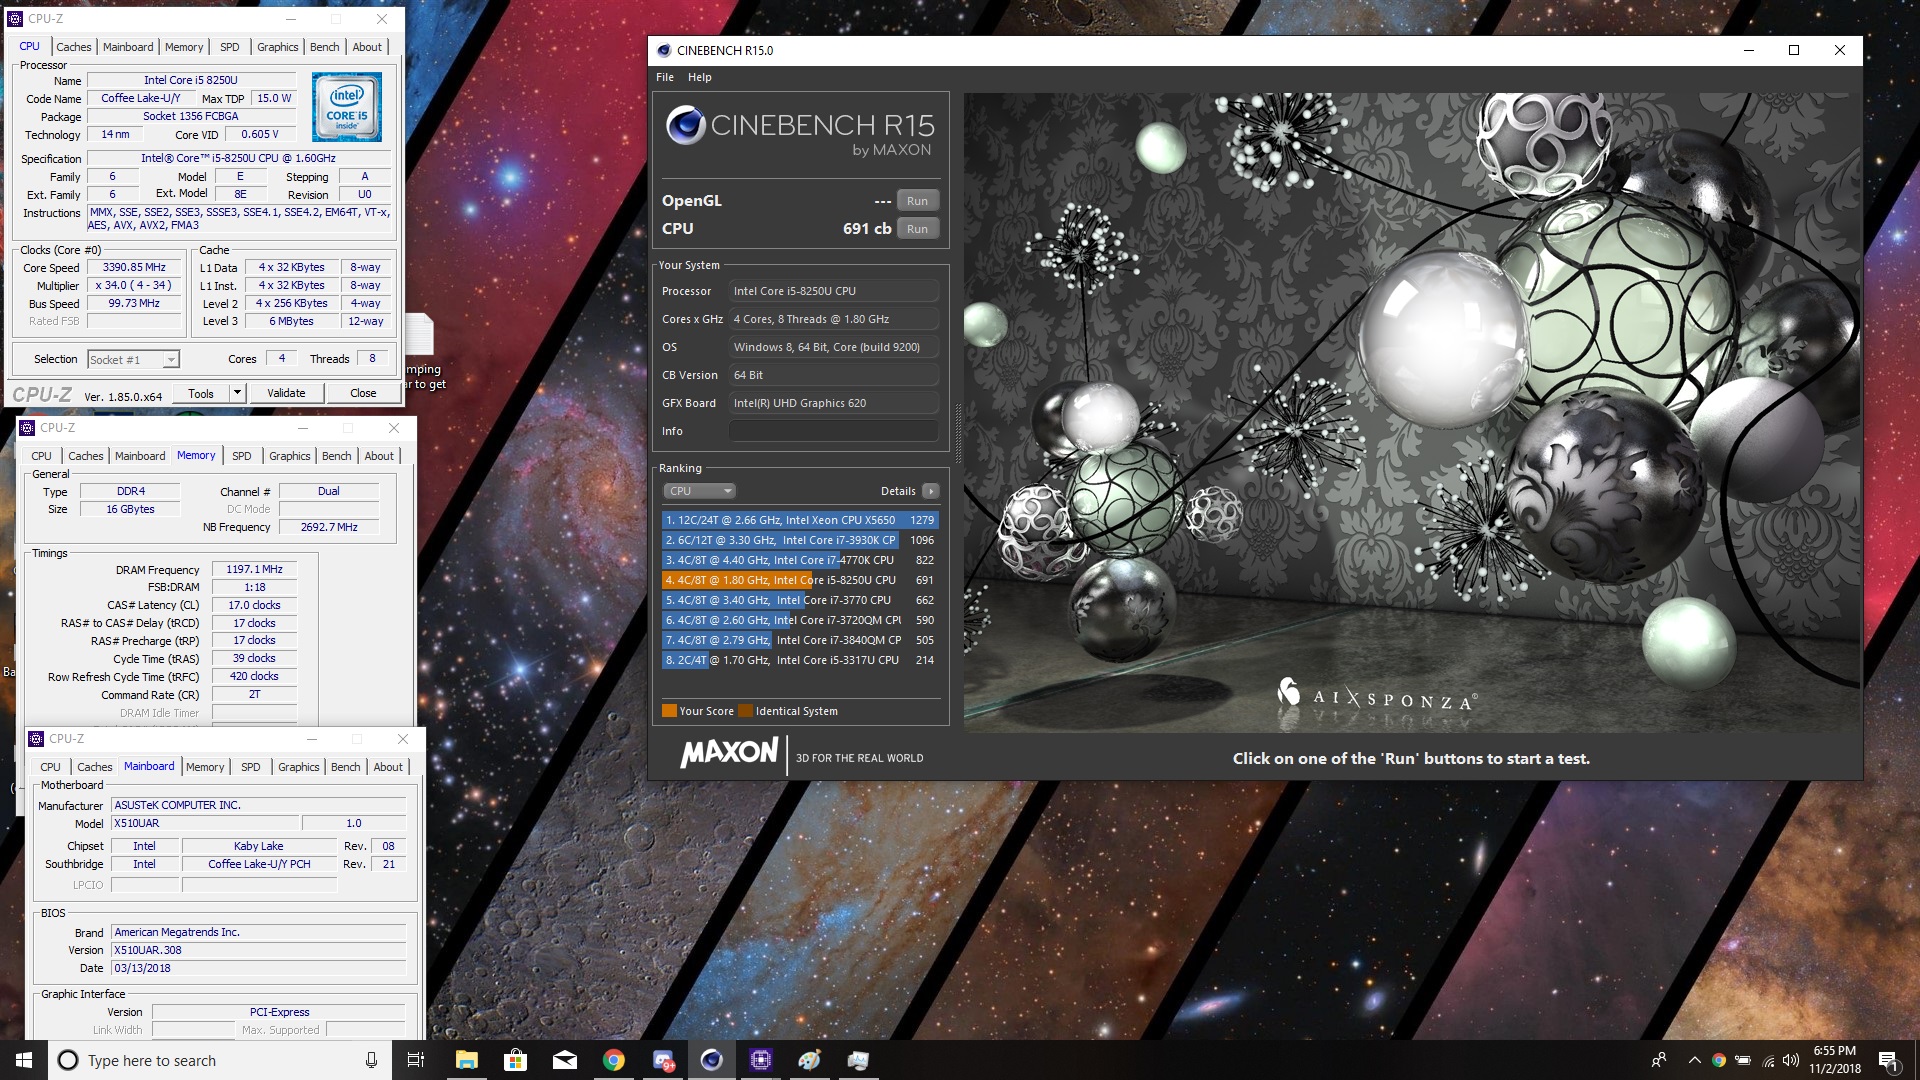Click the Intel Core i5 logo badge
The height and width of the screenshot is (1080, 1920).
tap(346, 106)
